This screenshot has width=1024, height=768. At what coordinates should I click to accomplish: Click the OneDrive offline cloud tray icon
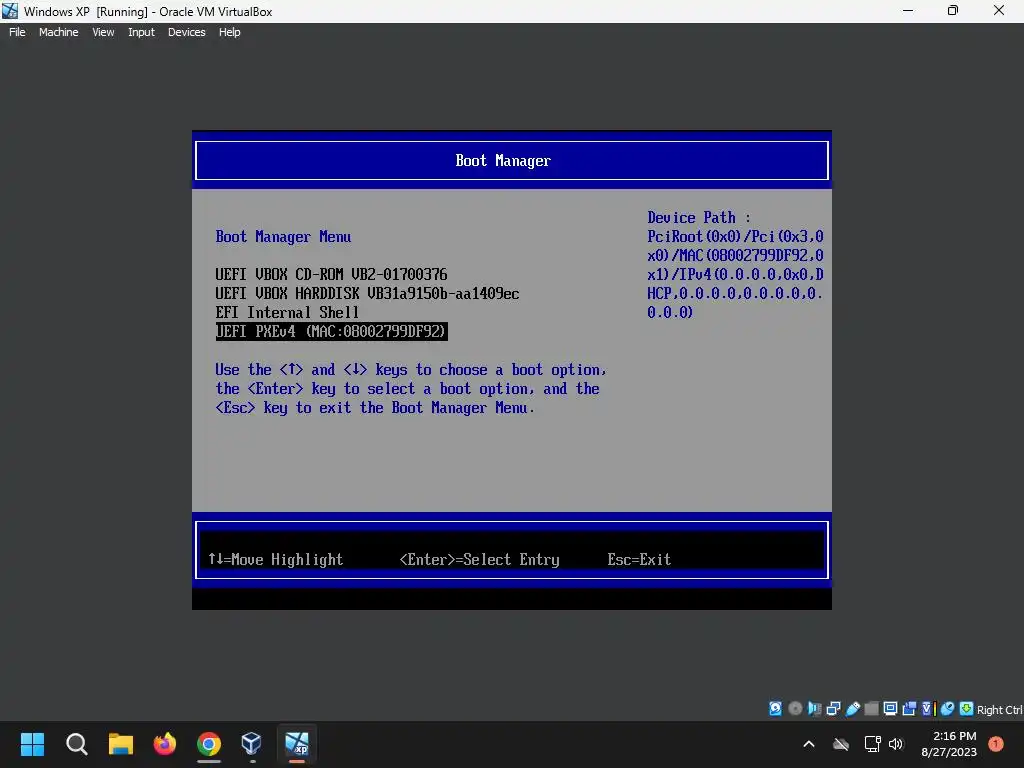(x=841, y=744)
